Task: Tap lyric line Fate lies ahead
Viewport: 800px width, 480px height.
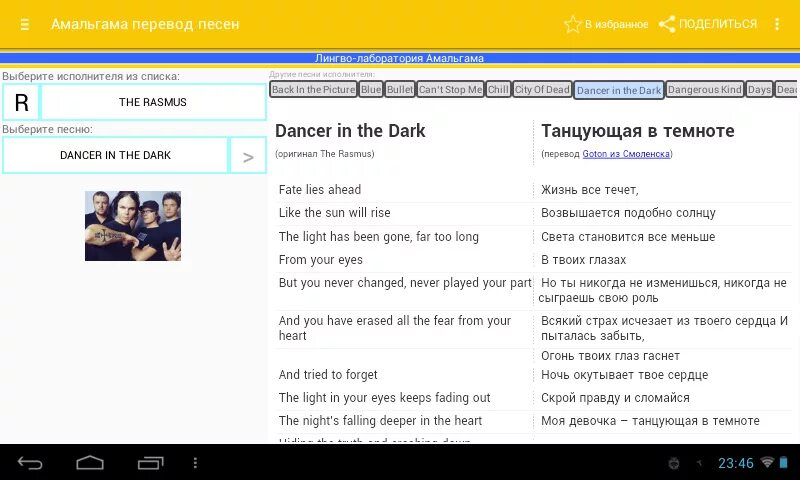Action: (x=320, y=190)
